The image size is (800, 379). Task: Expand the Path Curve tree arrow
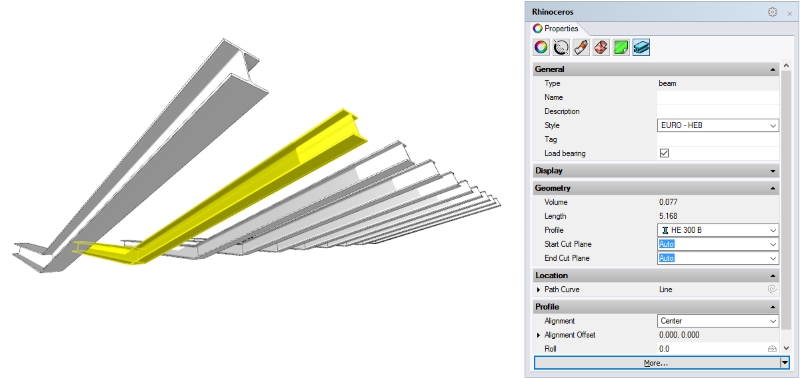point(538,290)
